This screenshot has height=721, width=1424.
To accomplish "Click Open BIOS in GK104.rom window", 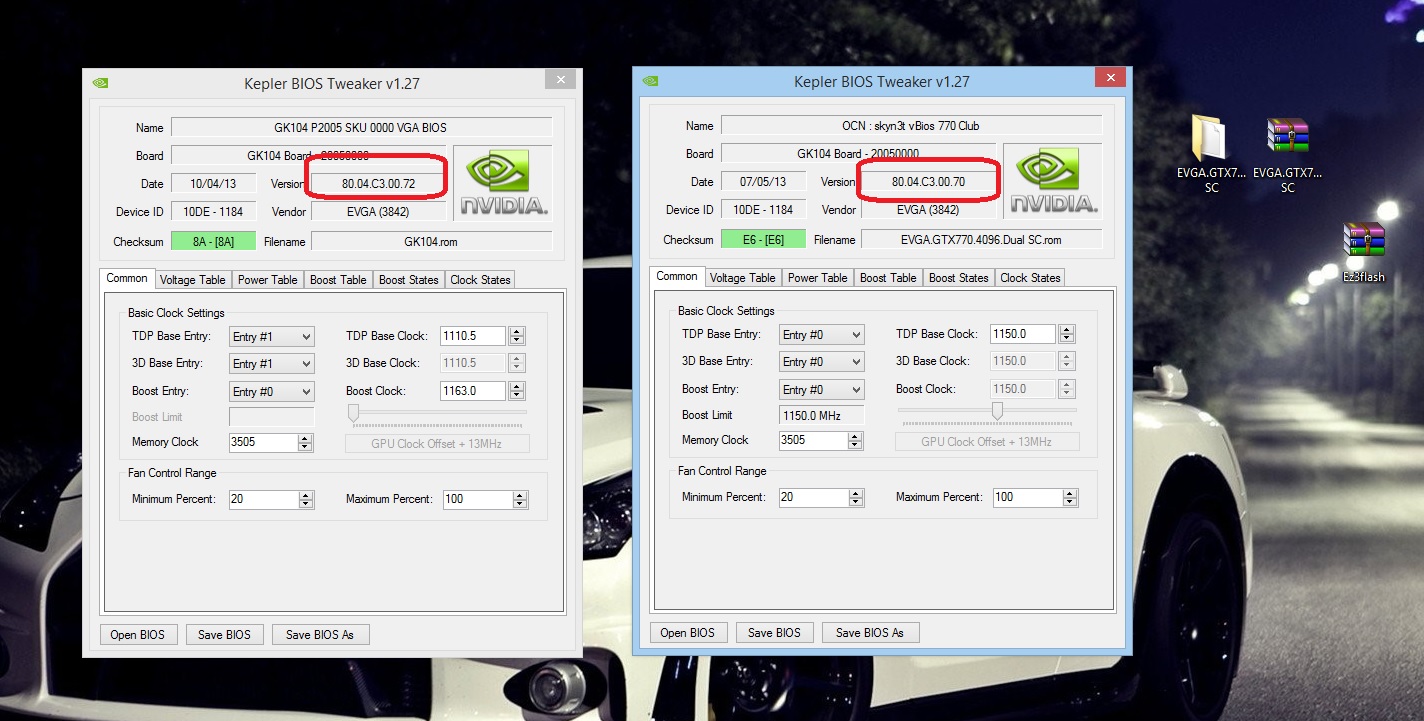I will pos(139,634).
